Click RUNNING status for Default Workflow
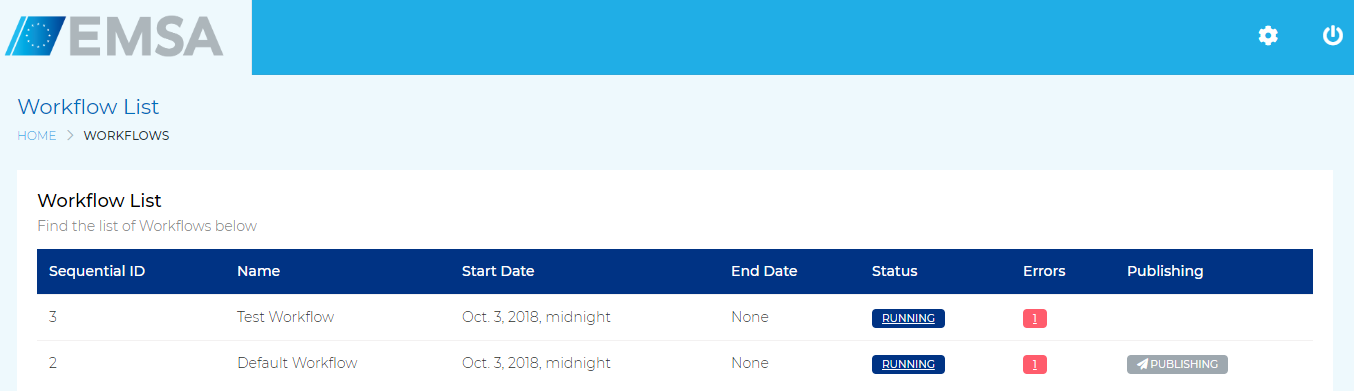Screen dimensions: 1354x391 click(908, 364)
